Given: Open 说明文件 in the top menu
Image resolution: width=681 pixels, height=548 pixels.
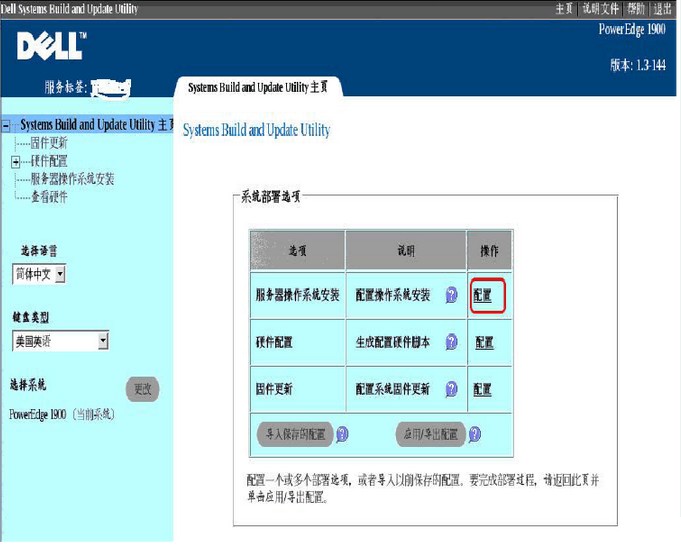Looking at the screenshot, I should click(x=600, y=8).
